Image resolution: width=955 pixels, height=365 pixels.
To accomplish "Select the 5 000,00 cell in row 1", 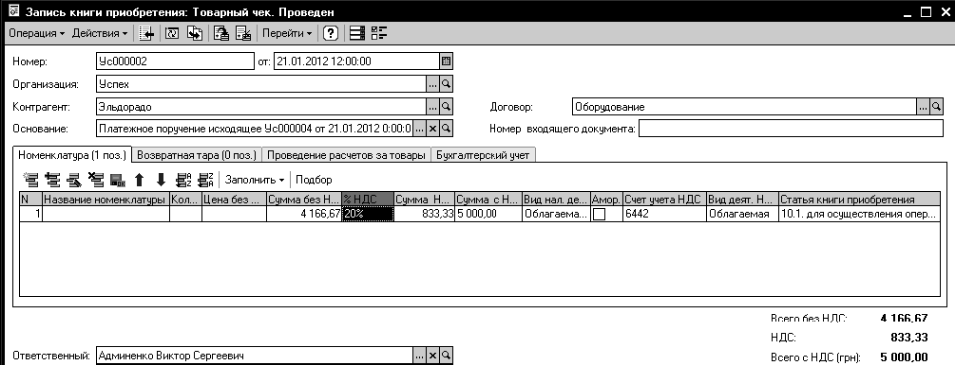I will point(488,214).
